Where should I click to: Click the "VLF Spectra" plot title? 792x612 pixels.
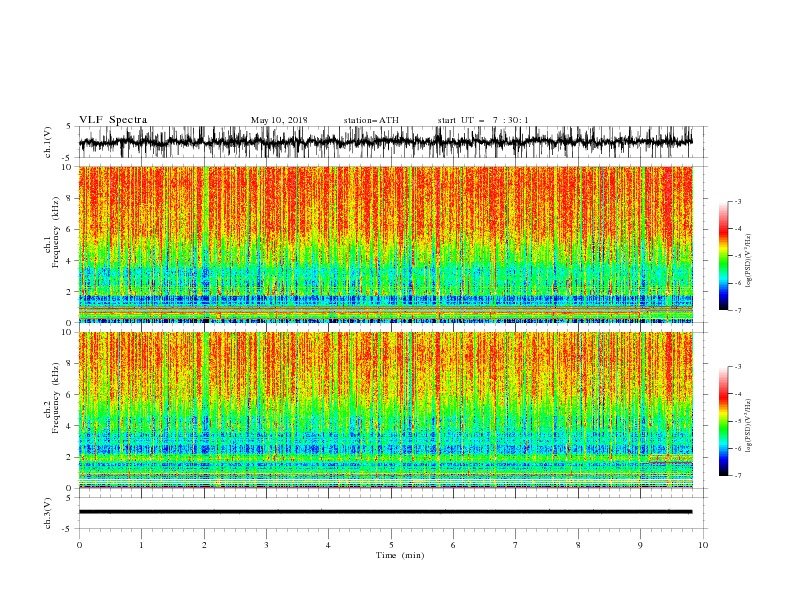click(x=113, y=120)
